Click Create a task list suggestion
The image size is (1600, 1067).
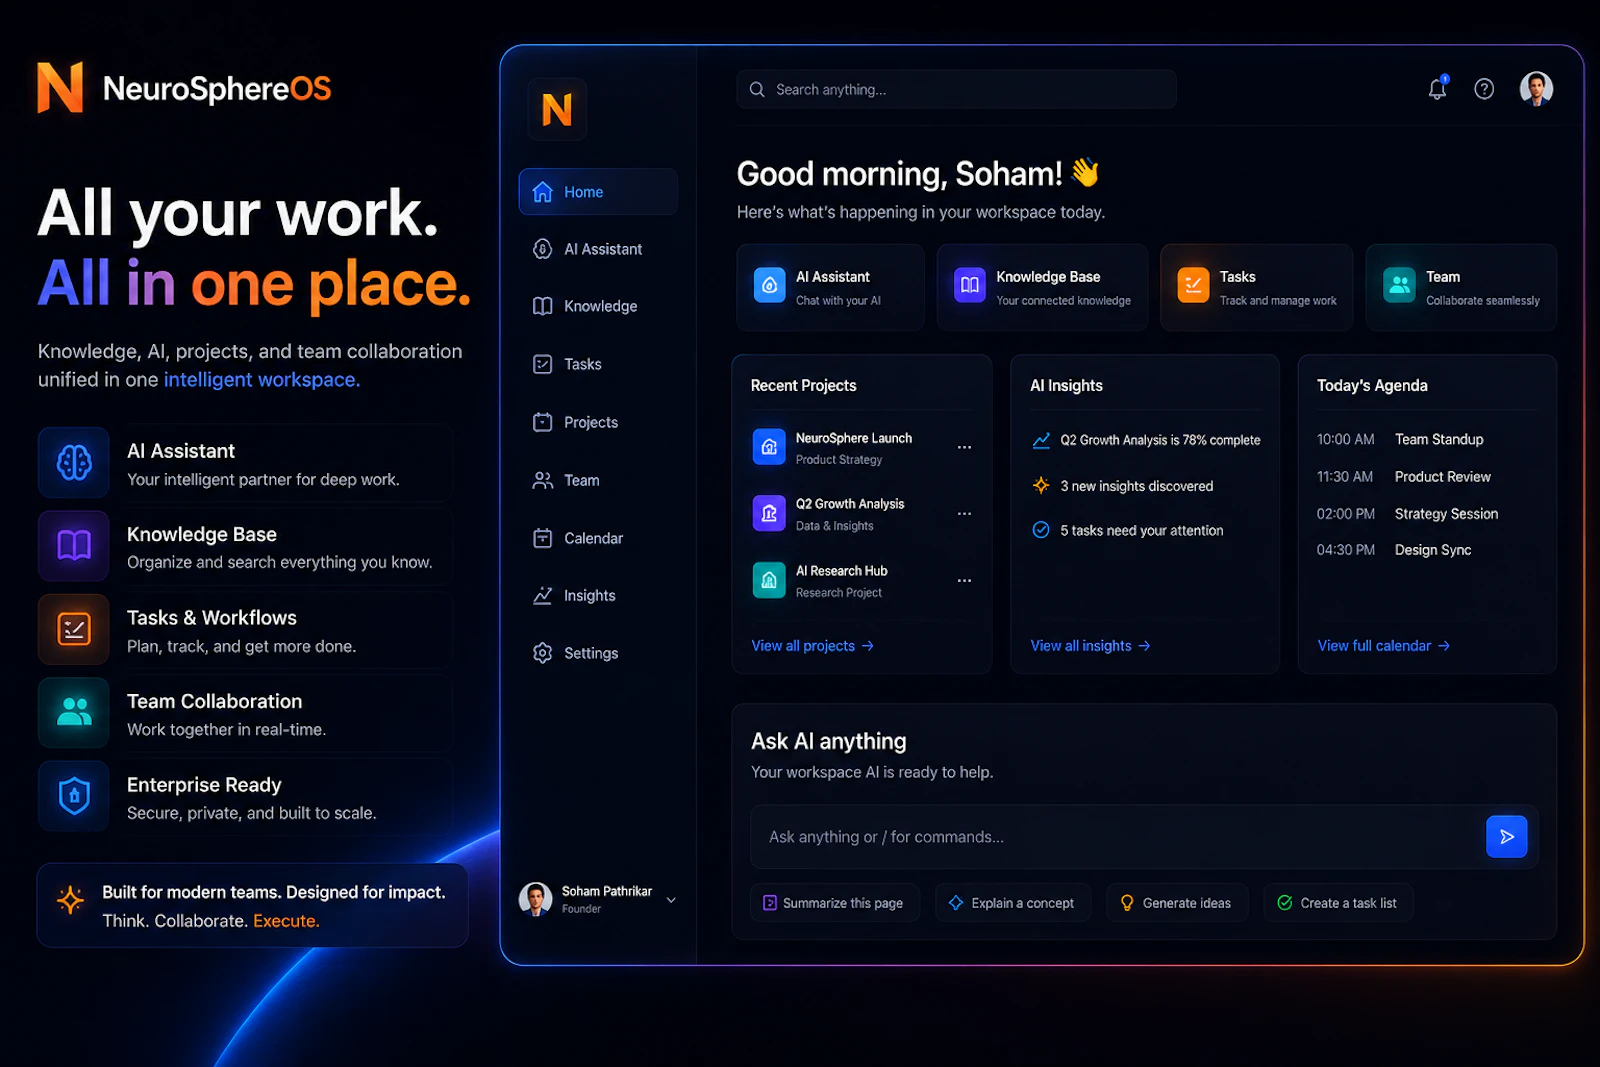[1338, 903]
